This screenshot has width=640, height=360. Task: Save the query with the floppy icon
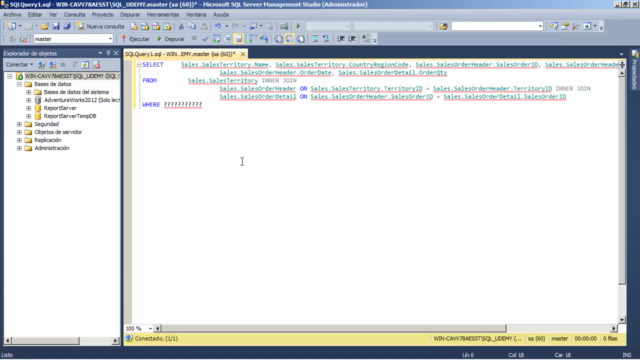tap(56, 26)
